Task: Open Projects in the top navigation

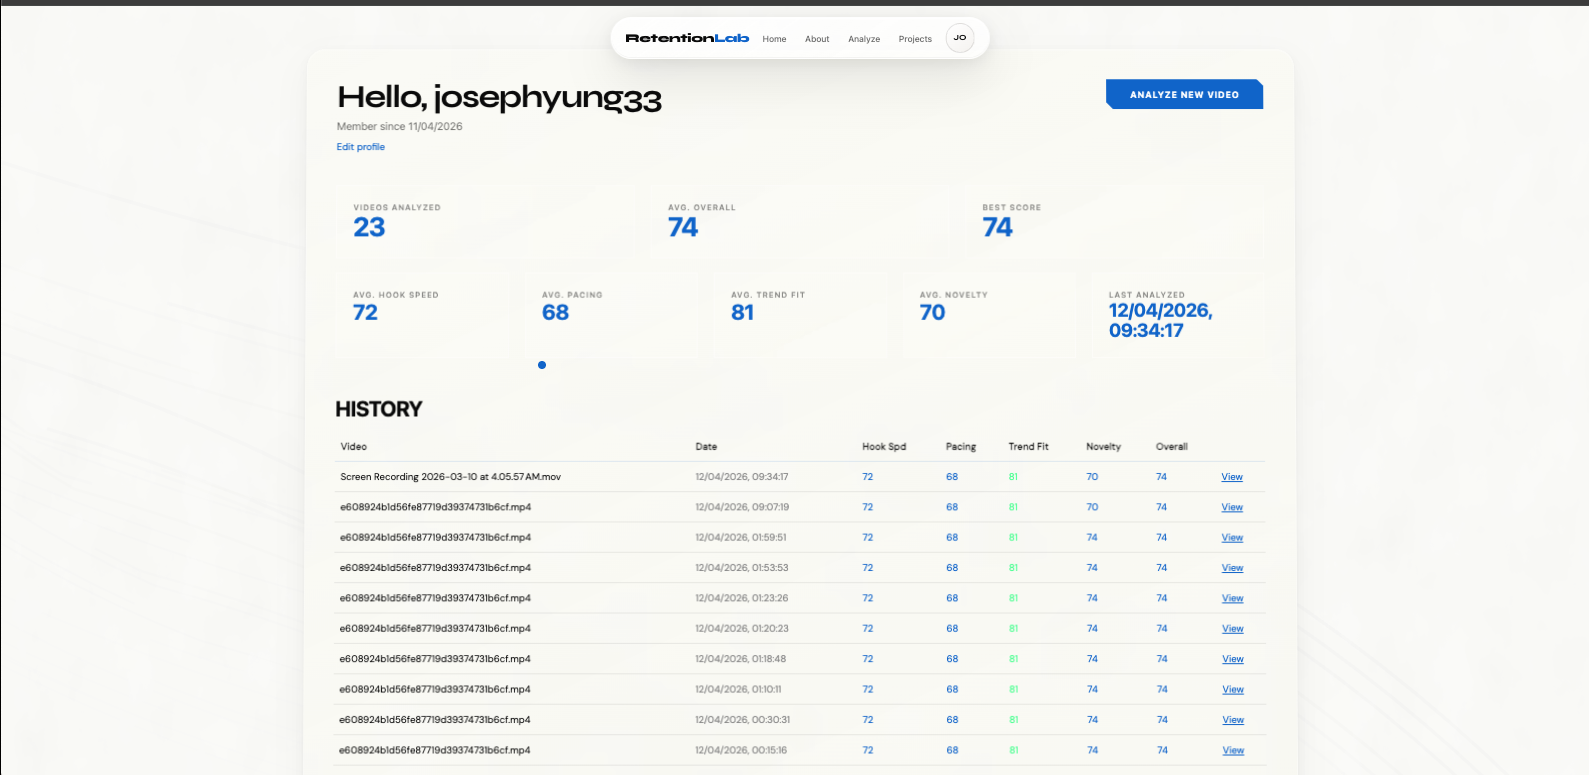Action: 915,39
